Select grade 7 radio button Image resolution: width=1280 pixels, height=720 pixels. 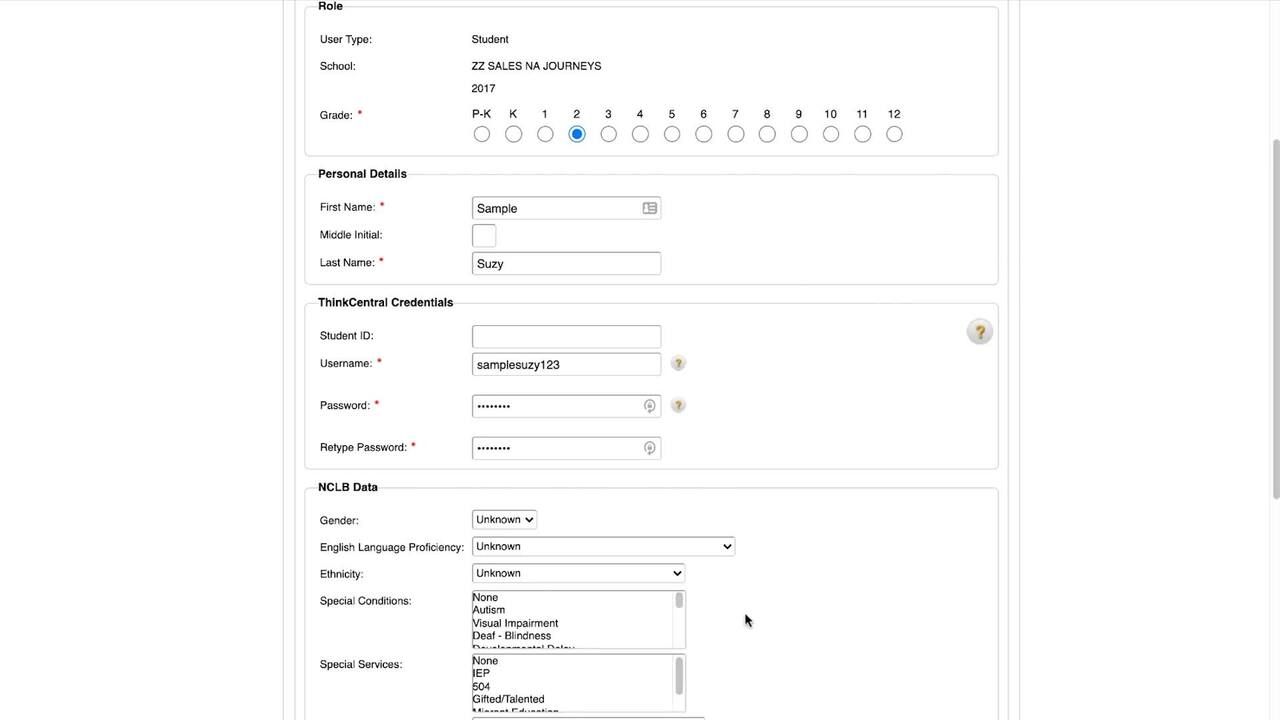coord(736,134)
